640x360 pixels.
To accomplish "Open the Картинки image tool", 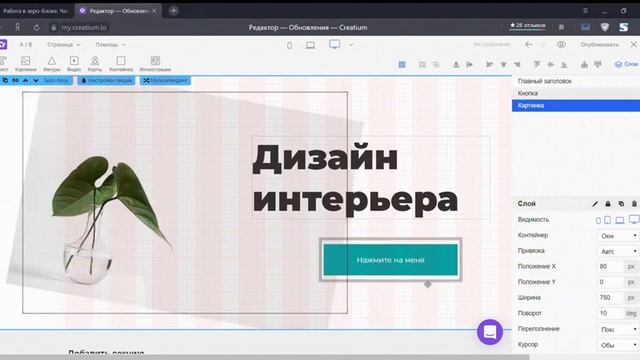I will pyautogui.click(x=25, y=64).
